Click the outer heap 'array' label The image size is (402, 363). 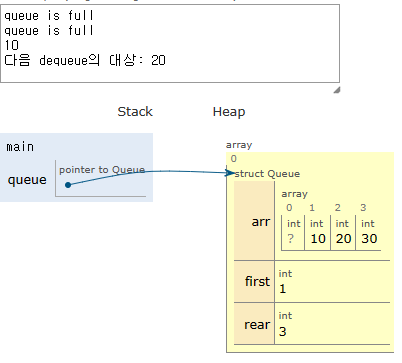239,145
